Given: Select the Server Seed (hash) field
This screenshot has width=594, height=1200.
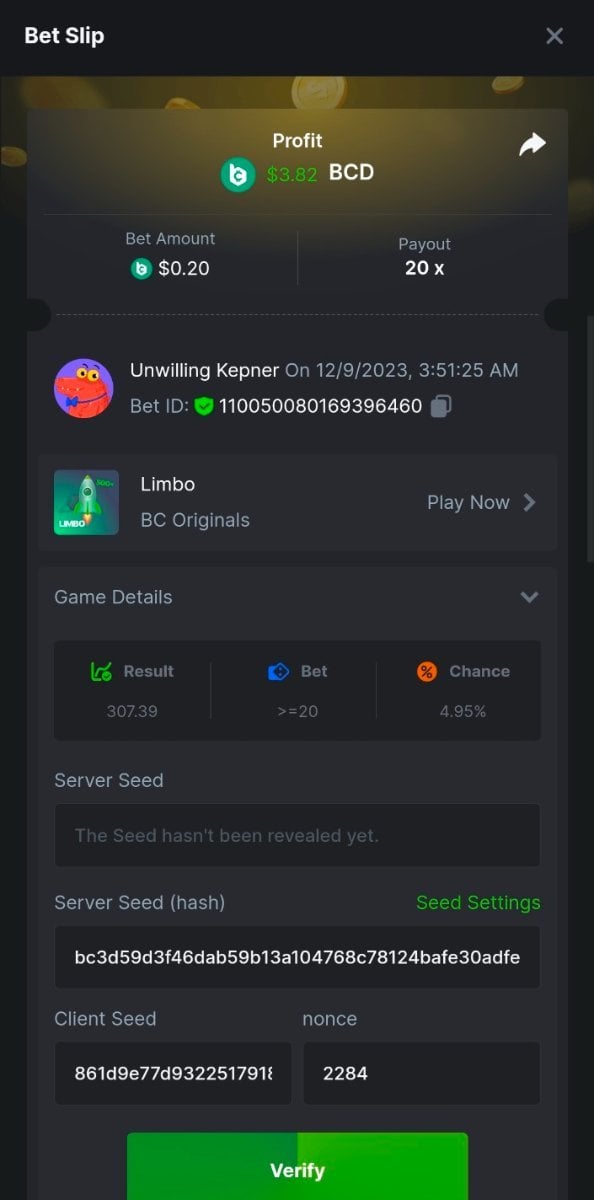Looking at the screenshot, I should tap(297, 957).
